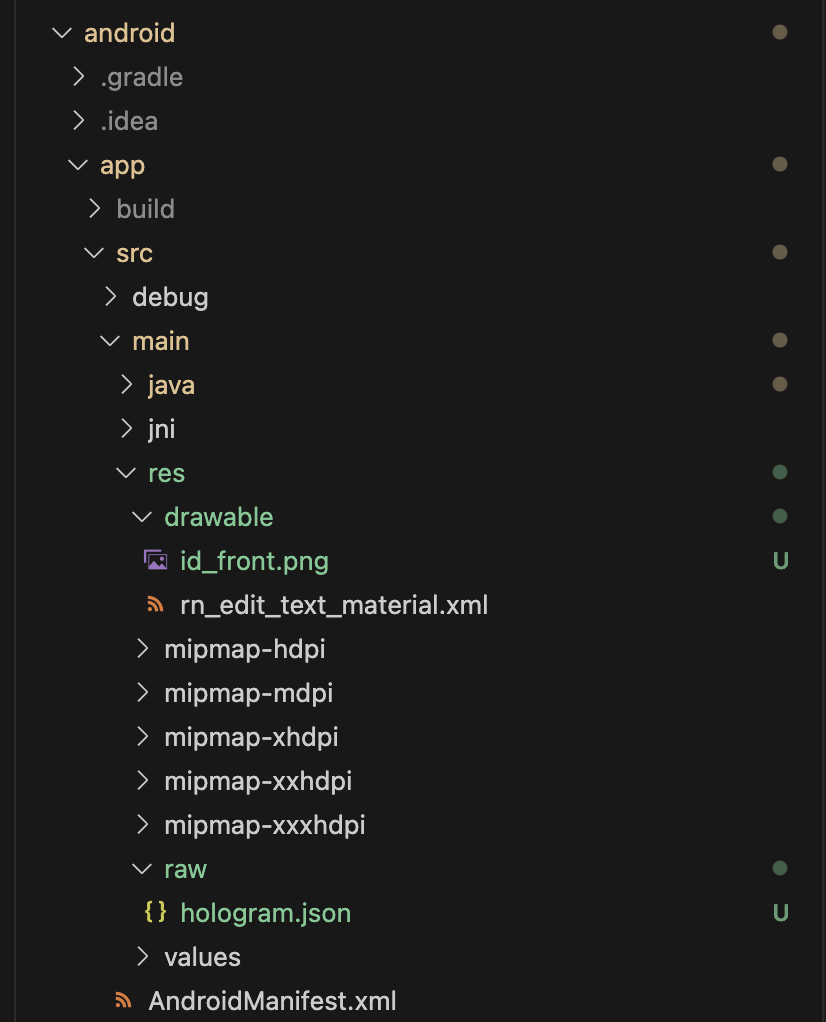
Task: Click the green status dot beside the raw folder
Action: [x=780, y=868]
